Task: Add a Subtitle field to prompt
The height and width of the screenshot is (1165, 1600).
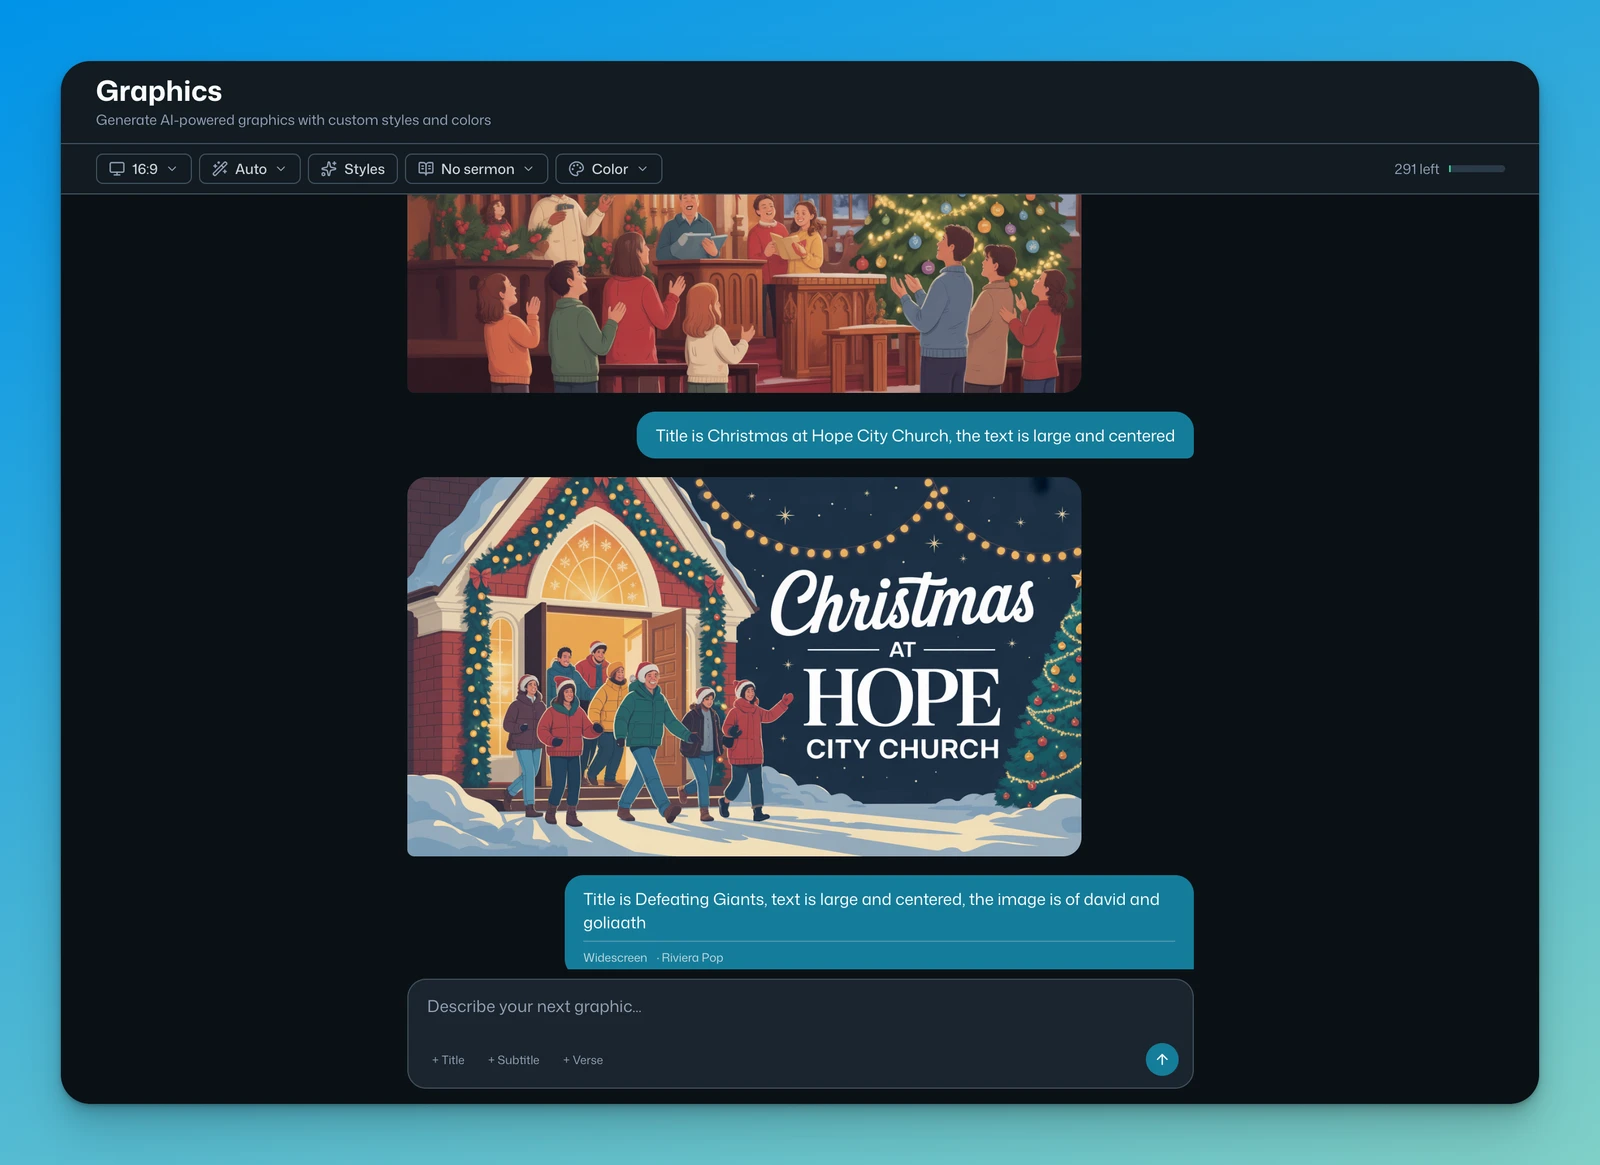Action: [513, 1060]
